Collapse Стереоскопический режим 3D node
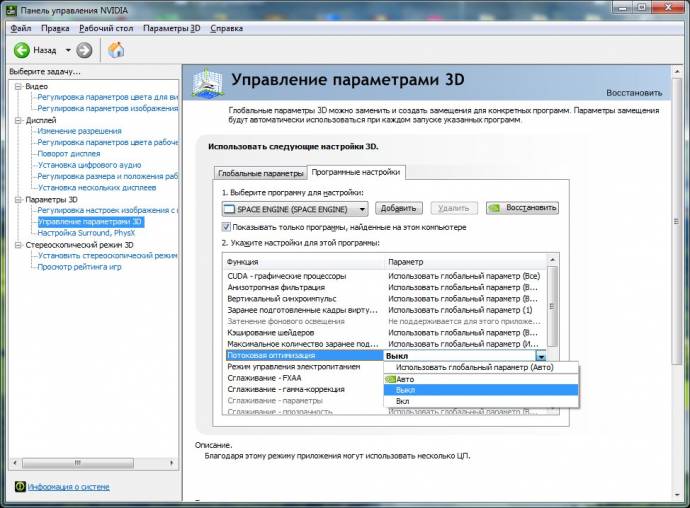Image resolution: width=690 pixels, height=508 pixels. click(x=18, y=245)
